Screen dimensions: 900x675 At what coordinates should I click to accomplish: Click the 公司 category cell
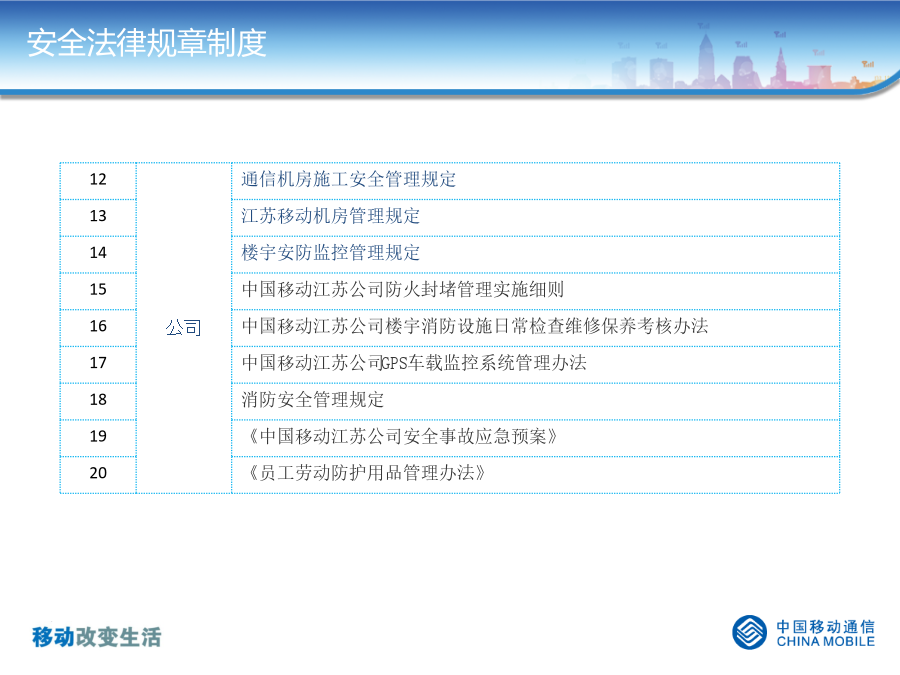click(x=184, y=328)
